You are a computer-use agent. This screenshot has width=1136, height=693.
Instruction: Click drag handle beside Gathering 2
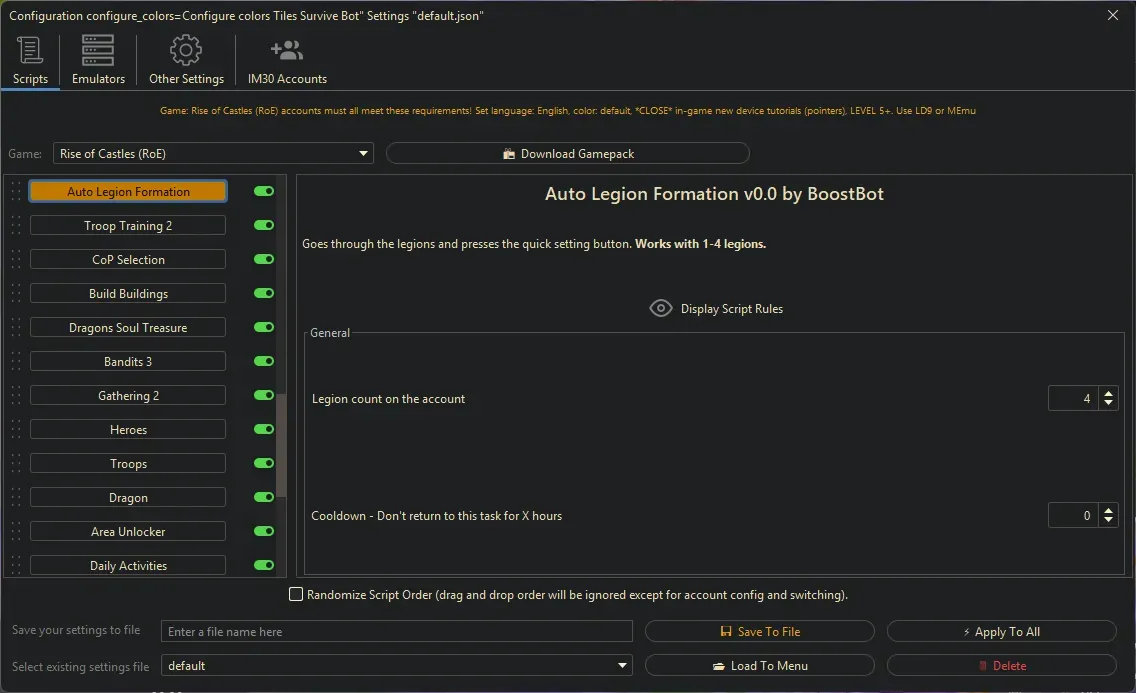coord(16,395)
